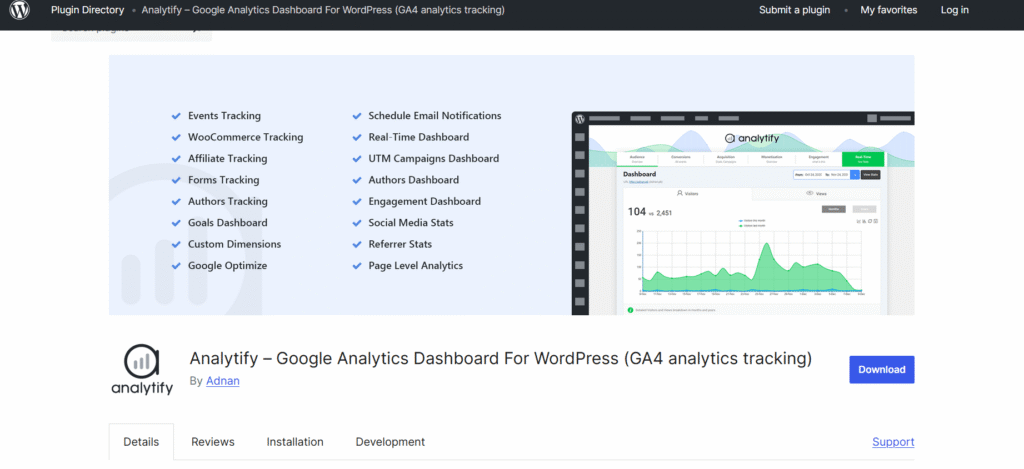Click the Analytify breadcrumb title in header
The height and width of the screenshot is (469, 1024).
[x=323, y=10]
